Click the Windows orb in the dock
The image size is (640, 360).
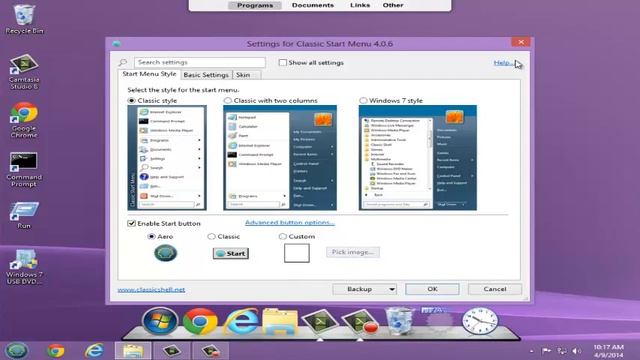coord(160,321)
